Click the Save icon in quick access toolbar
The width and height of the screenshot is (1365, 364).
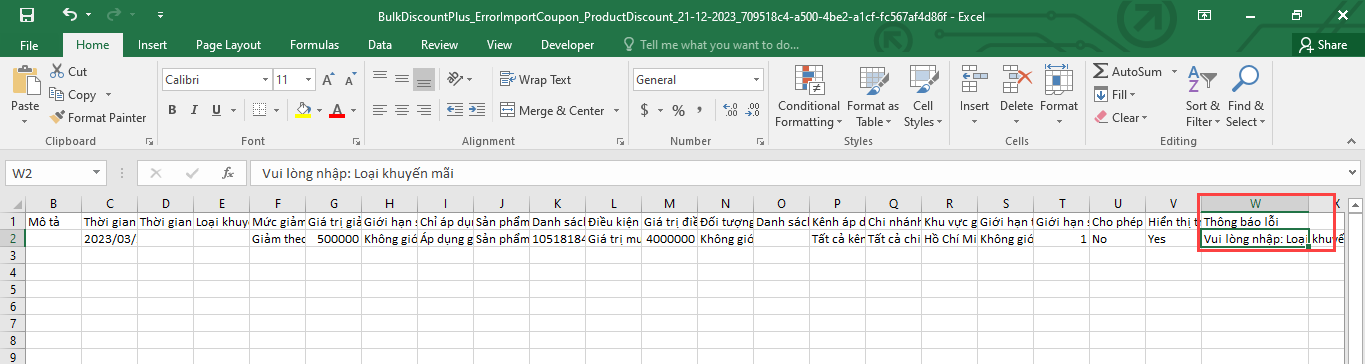click(27, 16)
